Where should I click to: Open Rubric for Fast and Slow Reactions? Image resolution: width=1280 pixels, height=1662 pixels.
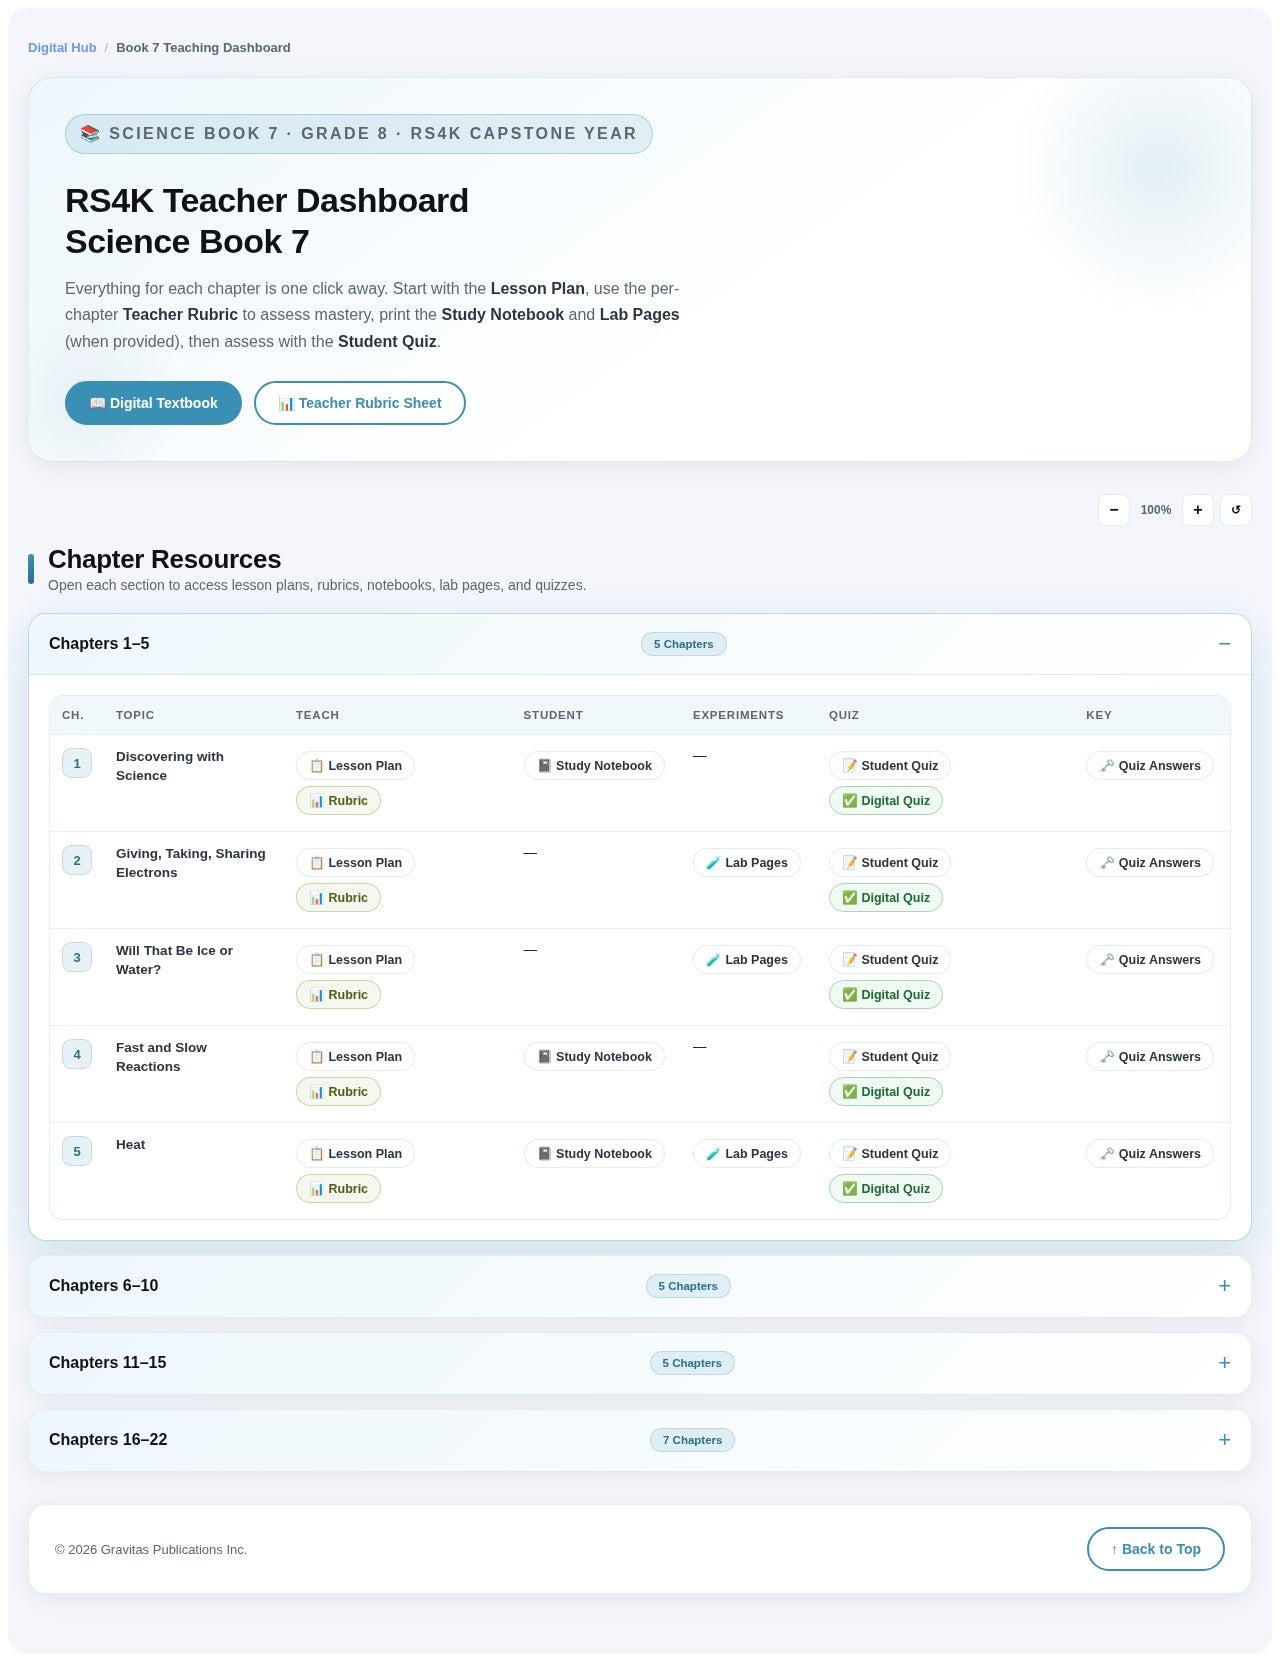338,1092
